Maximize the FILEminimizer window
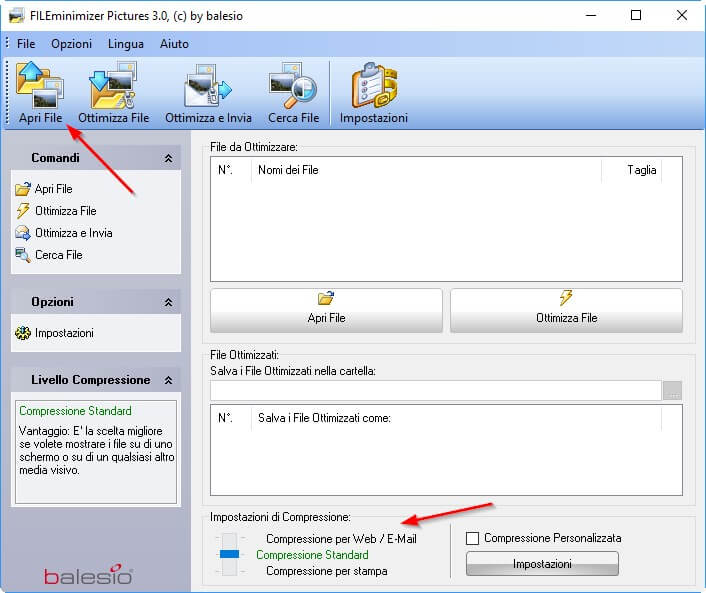 click(636, 15)
